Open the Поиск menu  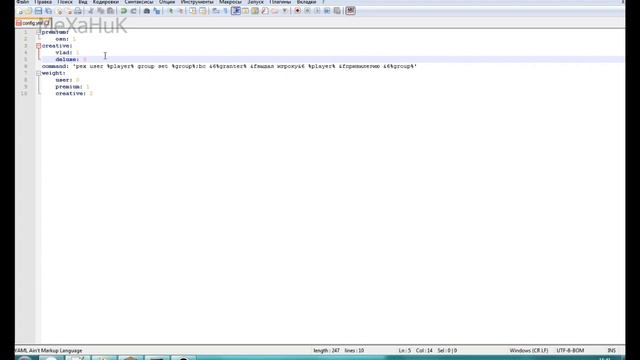point(65,2)
